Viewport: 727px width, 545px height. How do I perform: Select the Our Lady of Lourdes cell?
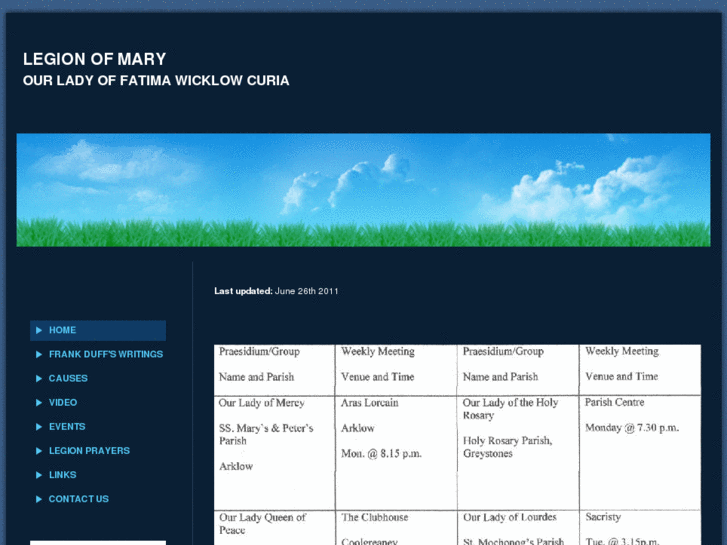[x=510, y=517]
